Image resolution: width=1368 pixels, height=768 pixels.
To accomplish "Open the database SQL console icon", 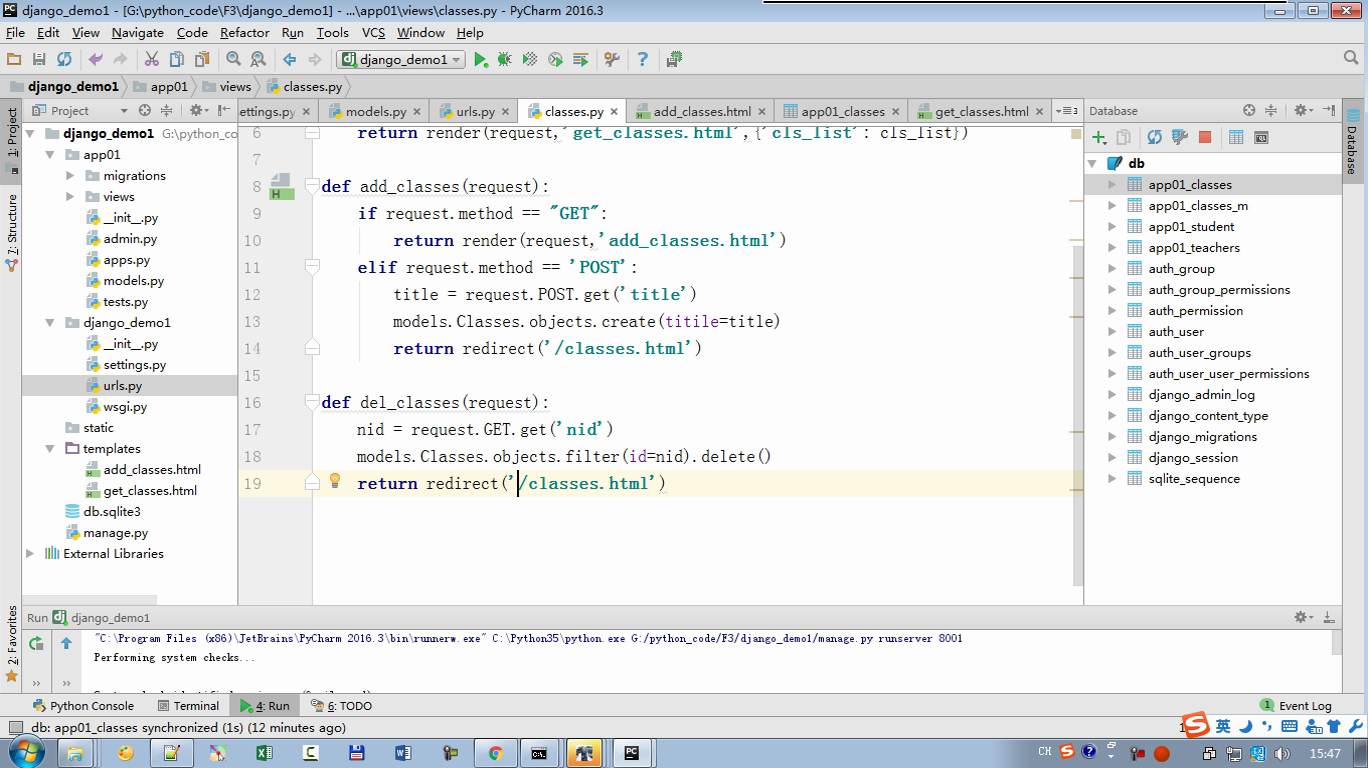I will pyautogui.click(x=1261, y=137).
